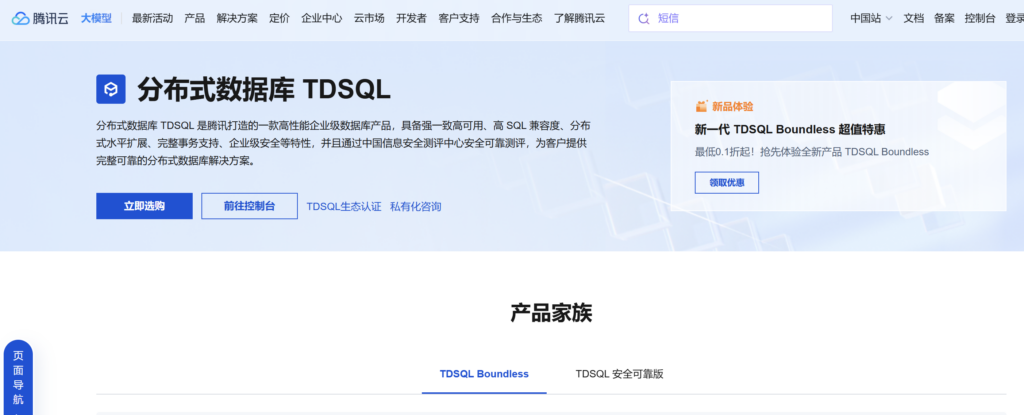
Task: Click 新一代 TDSQL Boundless 超值特惠 heading
Action: [790, 129]
